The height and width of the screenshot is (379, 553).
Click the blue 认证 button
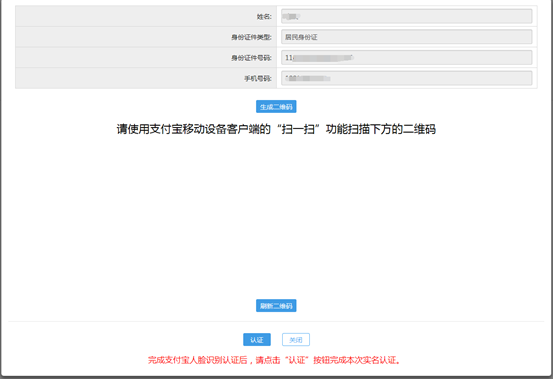tap(257, 340)
